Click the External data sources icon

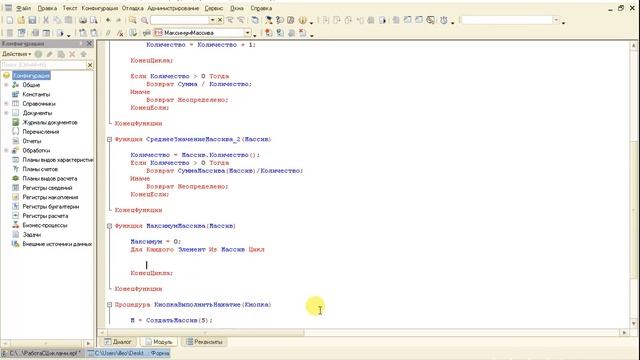[16, 244]
